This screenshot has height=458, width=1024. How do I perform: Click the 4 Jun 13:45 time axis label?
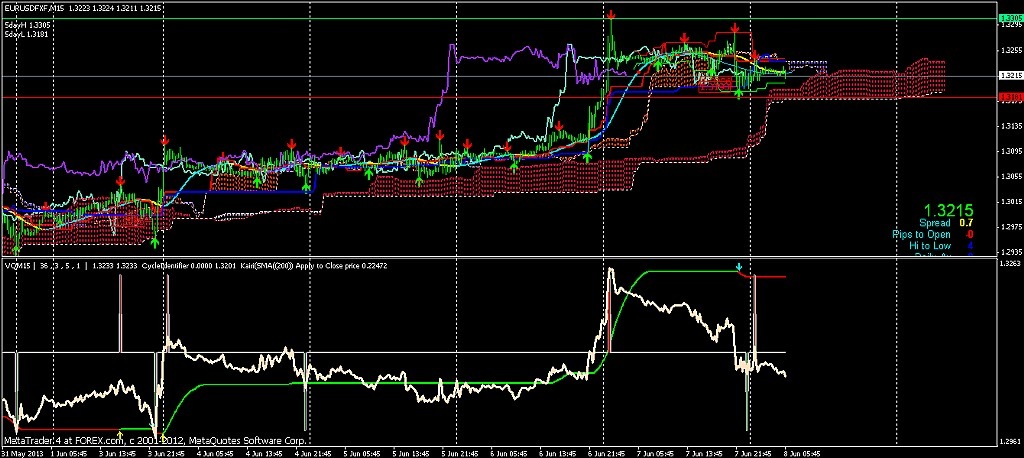[264, 453]
